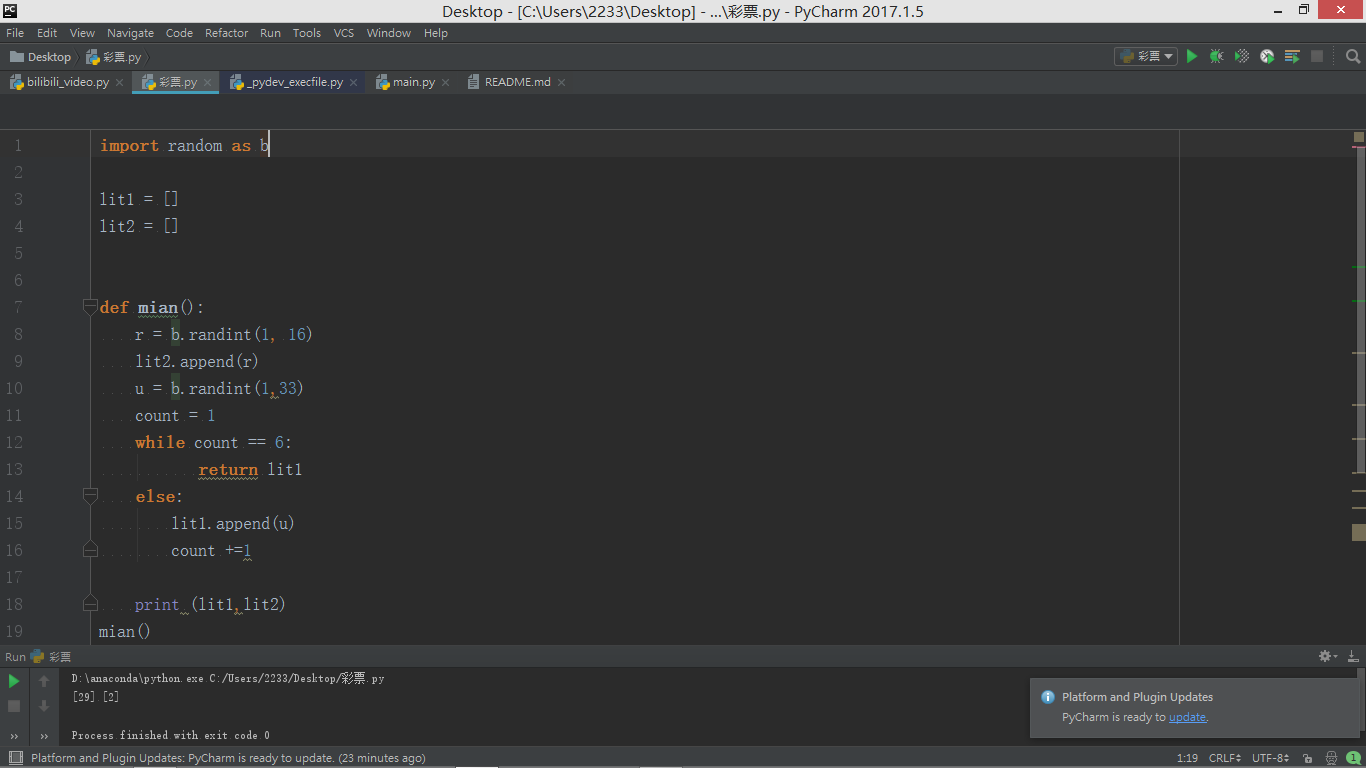The image size is (1366, 768).
Task: Open the run configuration dropdown 彩票
Action: 1146,57
